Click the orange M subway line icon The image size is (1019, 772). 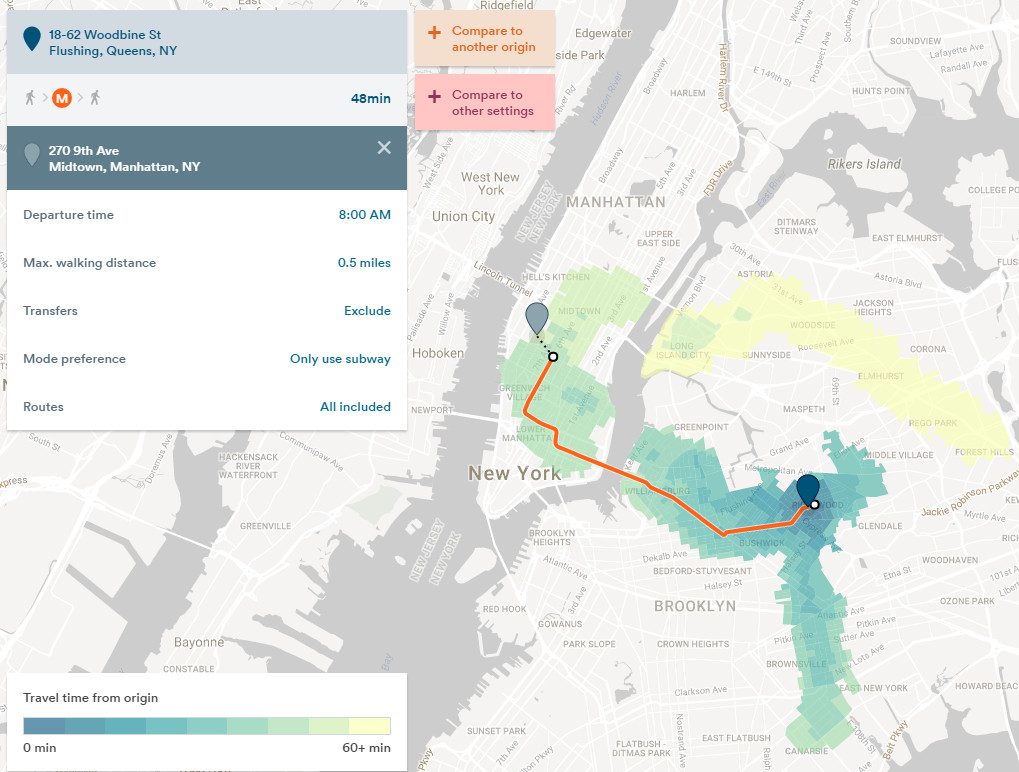(x=61, y=98)
